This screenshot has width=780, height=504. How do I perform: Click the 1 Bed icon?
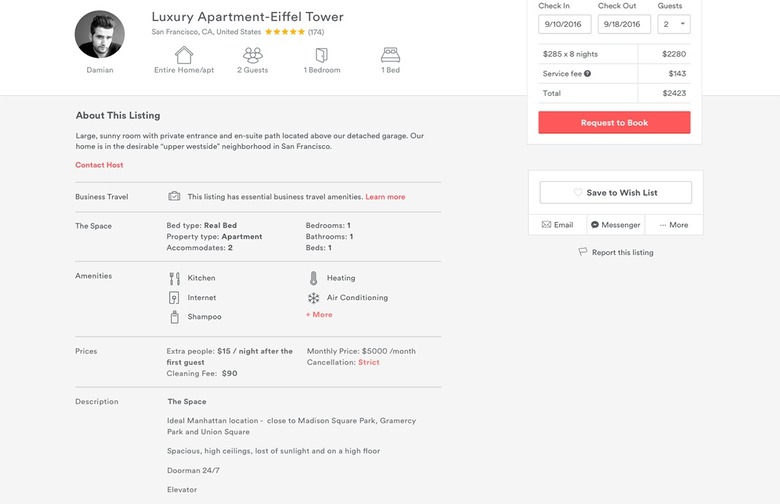tap(390, 55)
